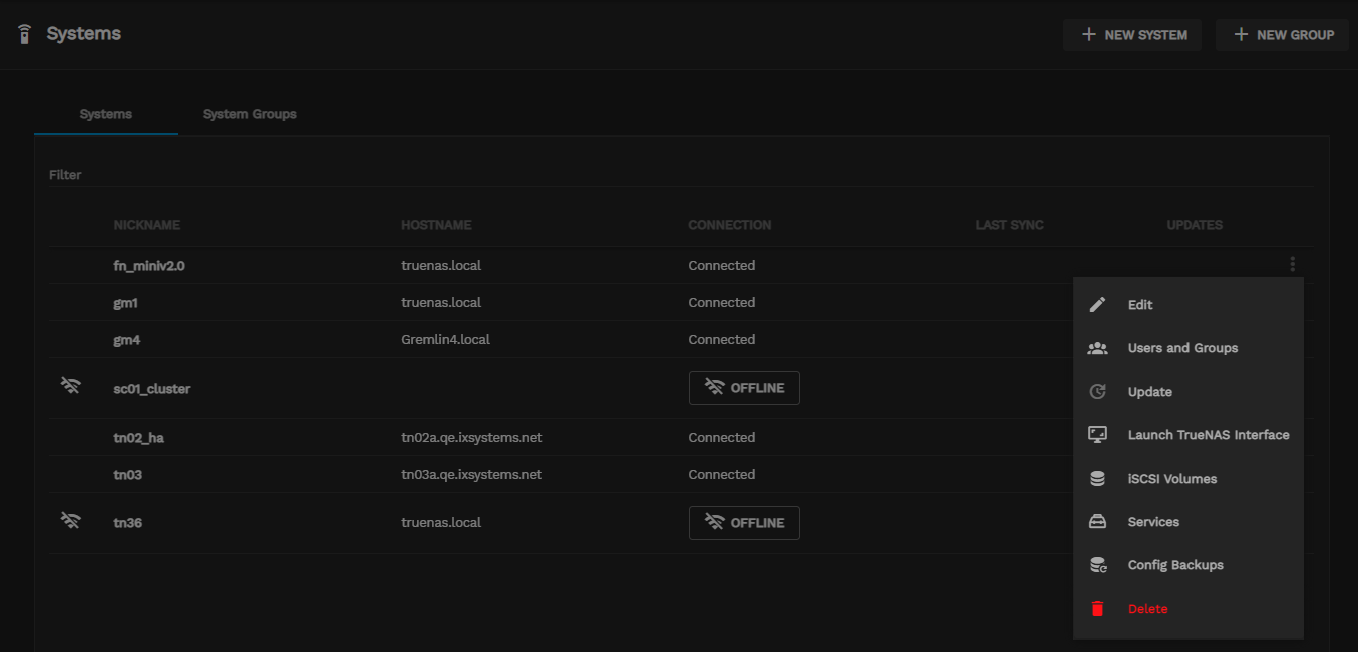Click the iSCSI Volumes disk stack icon
The height and width of the screenshot is (652, 1358).
tap(1097, 479)
